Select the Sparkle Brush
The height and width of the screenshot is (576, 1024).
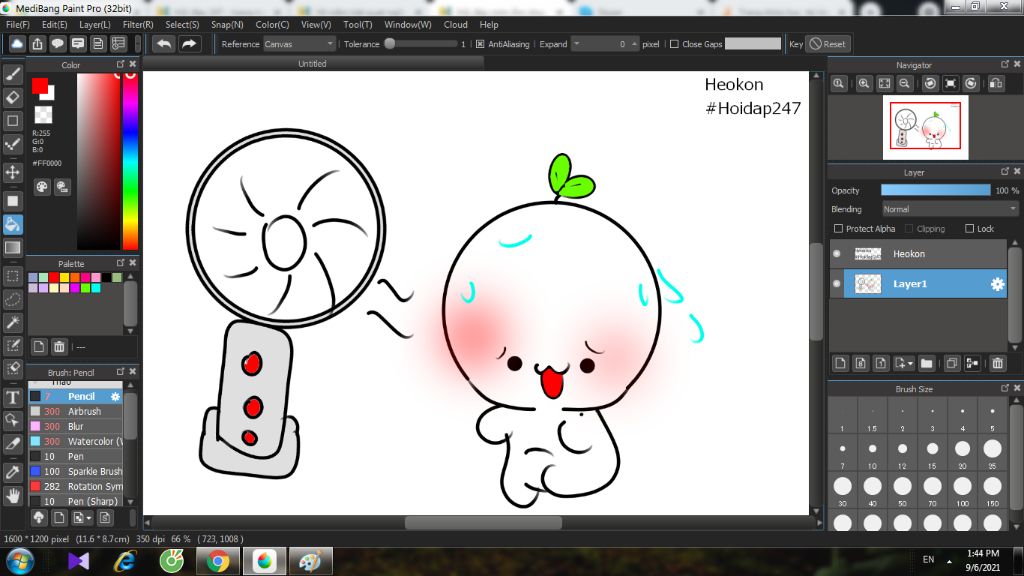point(76,472)
